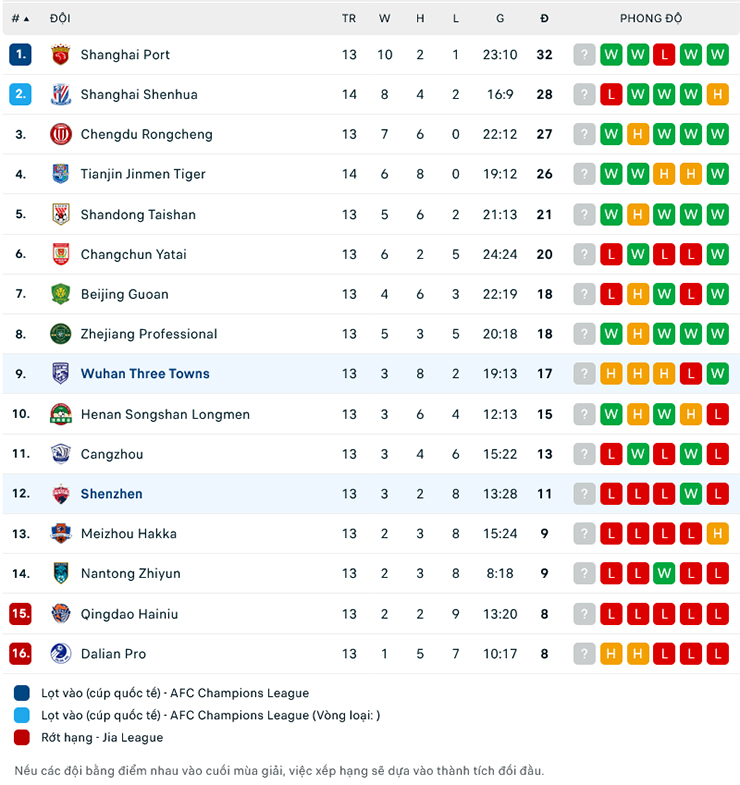This screenshot has width=740, height=785.
Task: Sort the table by Đ points column
Action: point(544,18)
